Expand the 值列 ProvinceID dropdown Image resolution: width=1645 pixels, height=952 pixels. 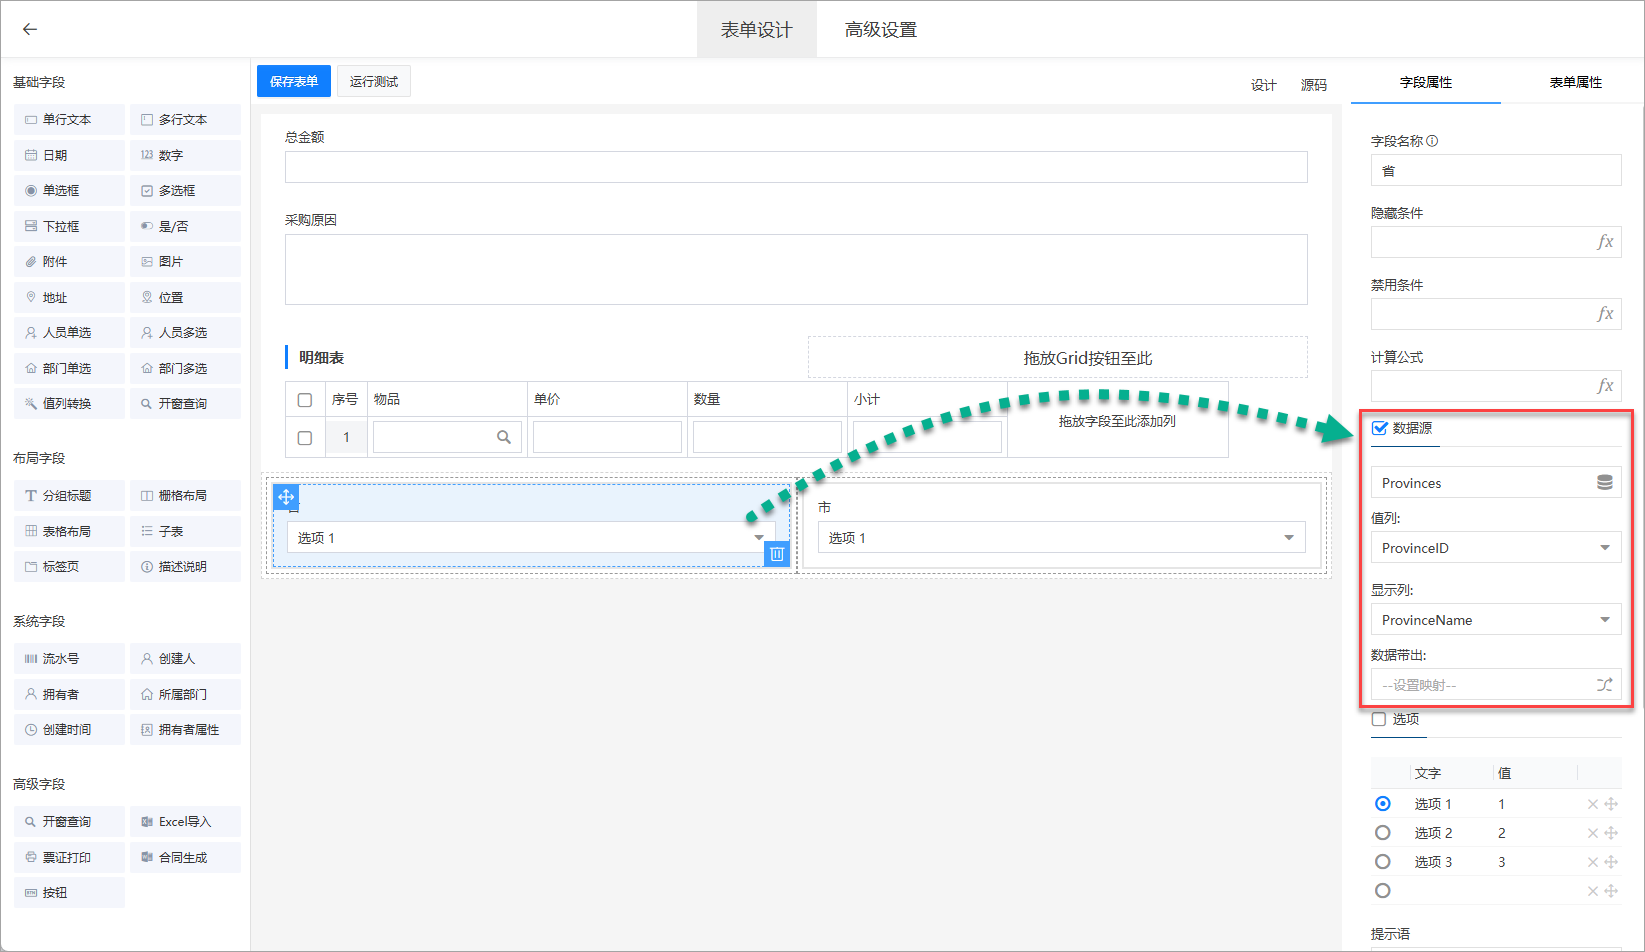point(1604,548)
